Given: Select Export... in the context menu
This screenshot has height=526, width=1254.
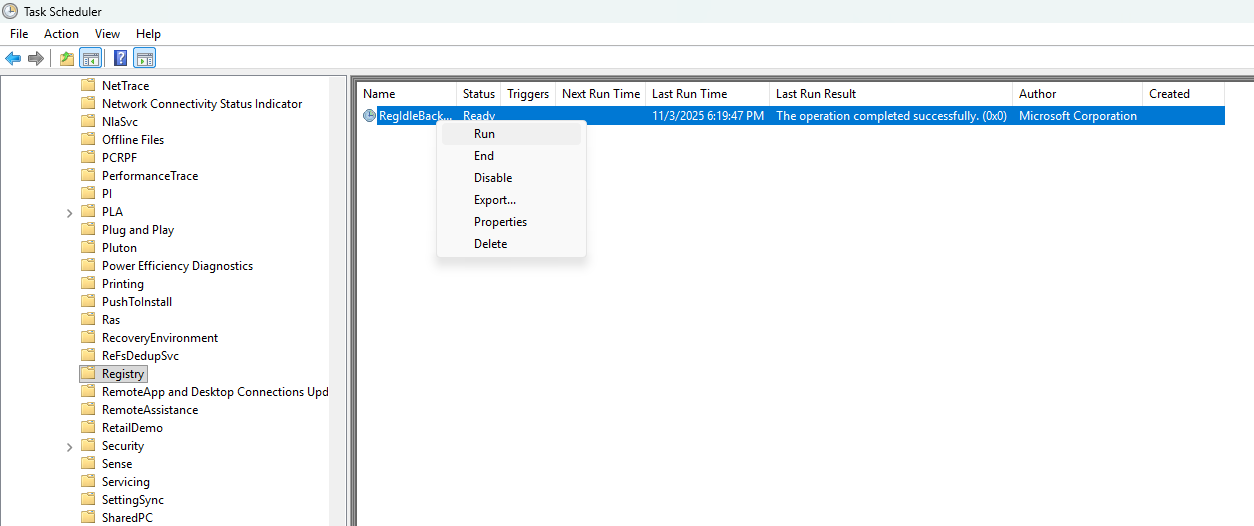Looking at the screenshot, I should click(511, 200).
